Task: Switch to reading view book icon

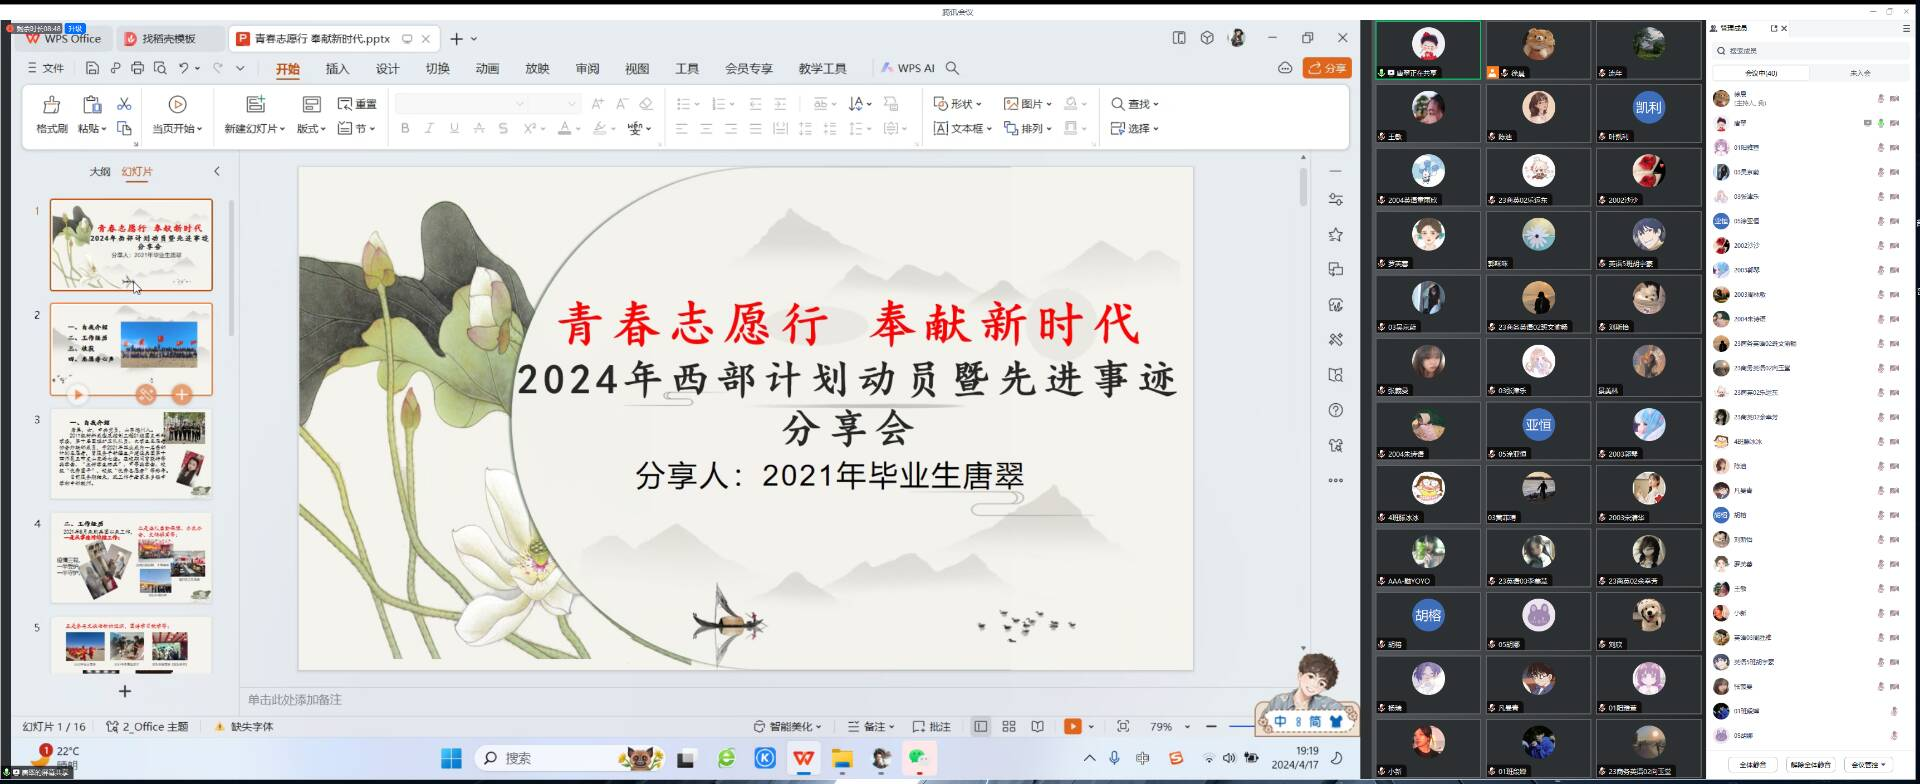Action: (1038, 727)
